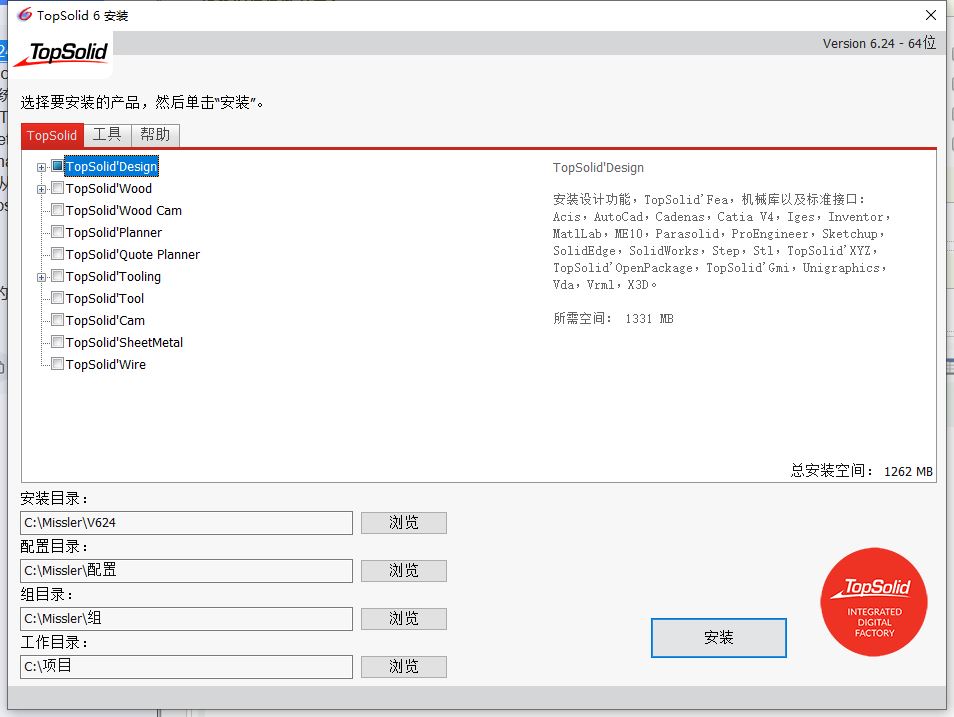Click the TopSolid 6 title bar icon
This screenshot has height=717, width=954.
pos(24,15)
